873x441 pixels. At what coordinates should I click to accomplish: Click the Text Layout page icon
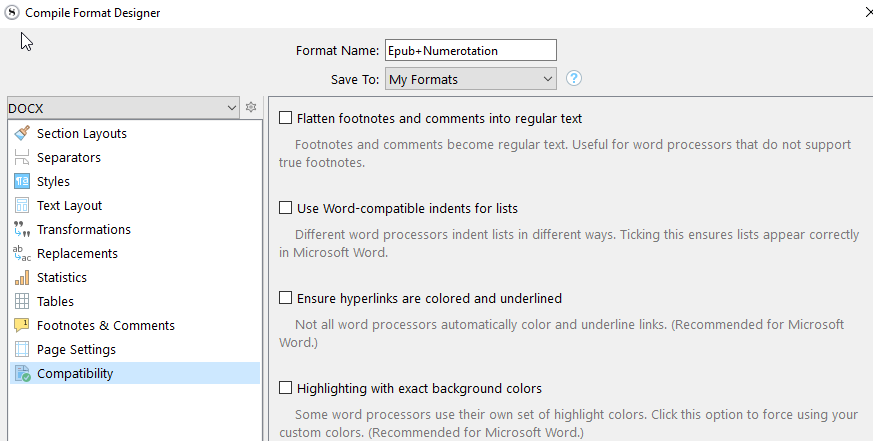point(21,205)
